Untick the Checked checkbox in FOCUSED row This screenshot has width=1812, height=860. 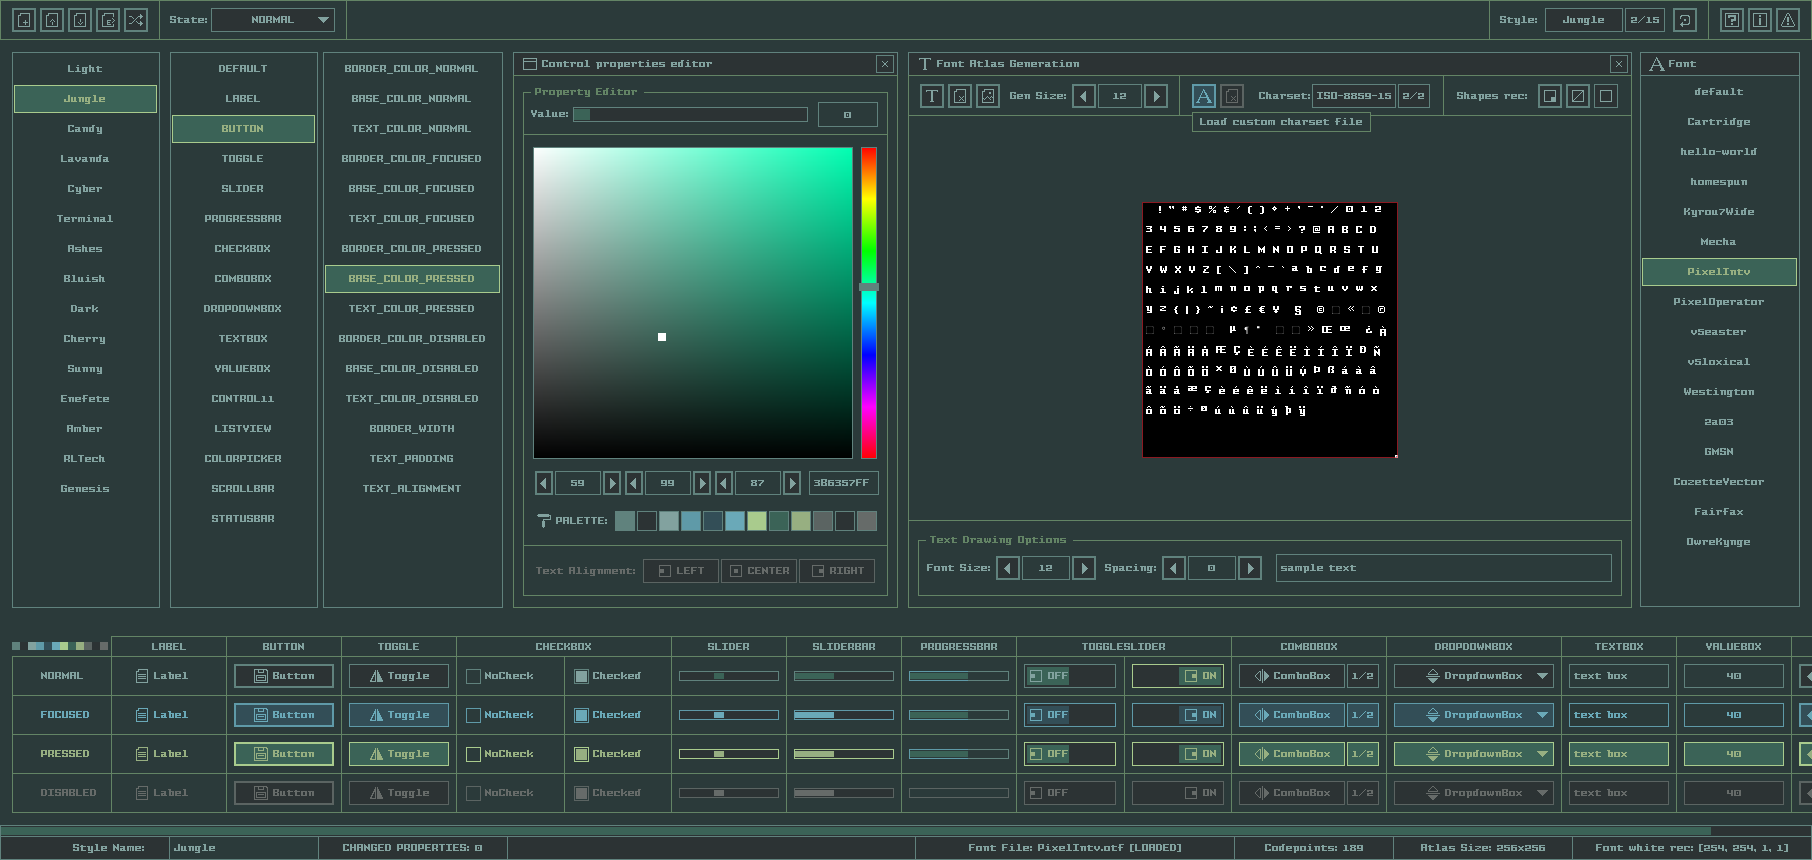(581, 716)
